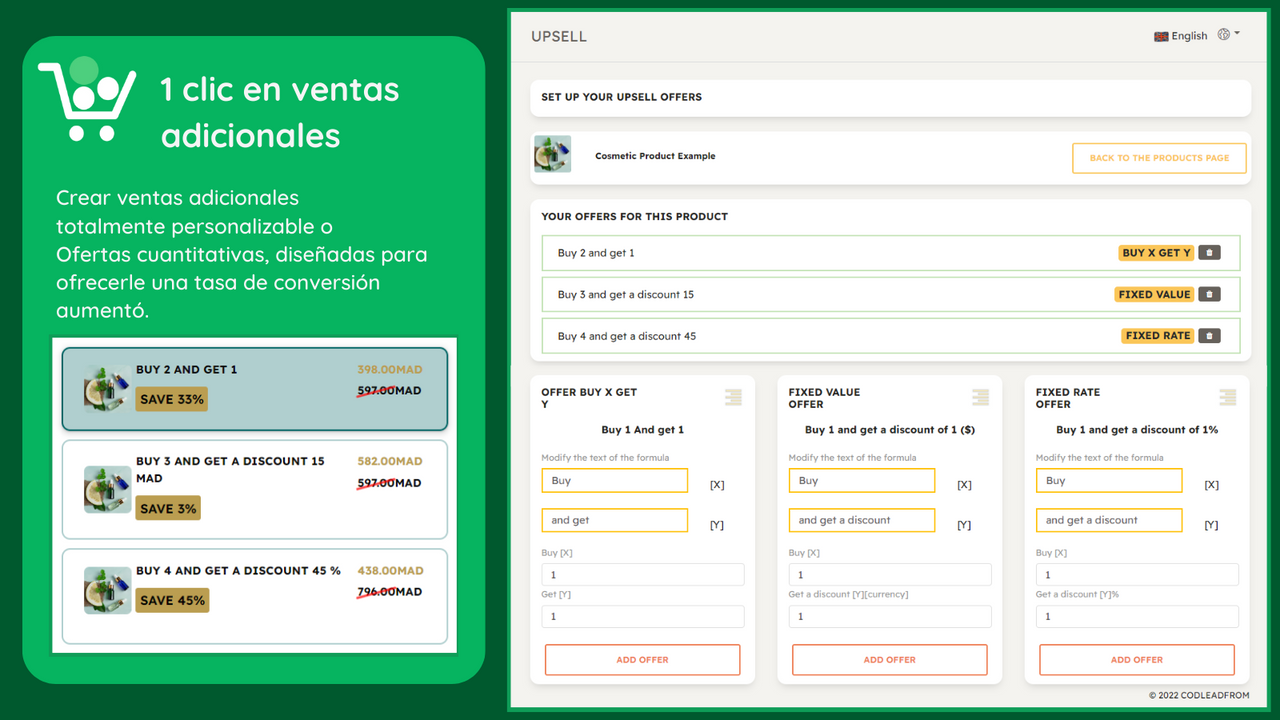Click the 582.00MAD price

coord(390,462)
